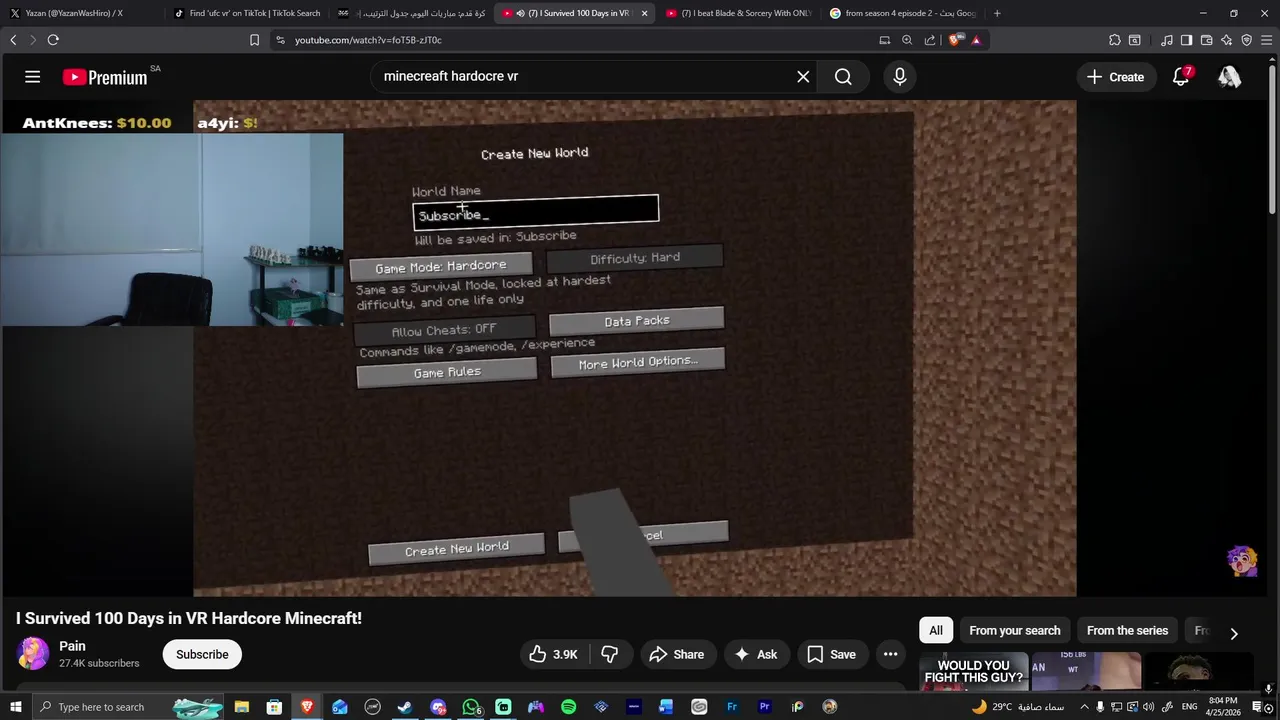Viewport: 1280px width, 720px height.
Task: Open a new browser tab
Action: click(997, 13)
